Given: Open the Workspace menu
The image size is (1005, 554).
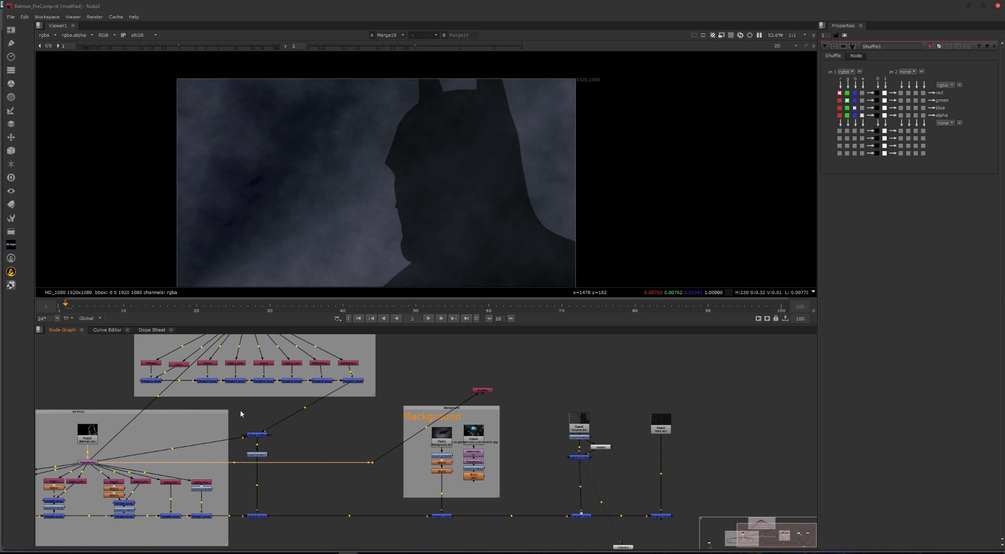Looking at the screenshot, I should click(47, 17).
